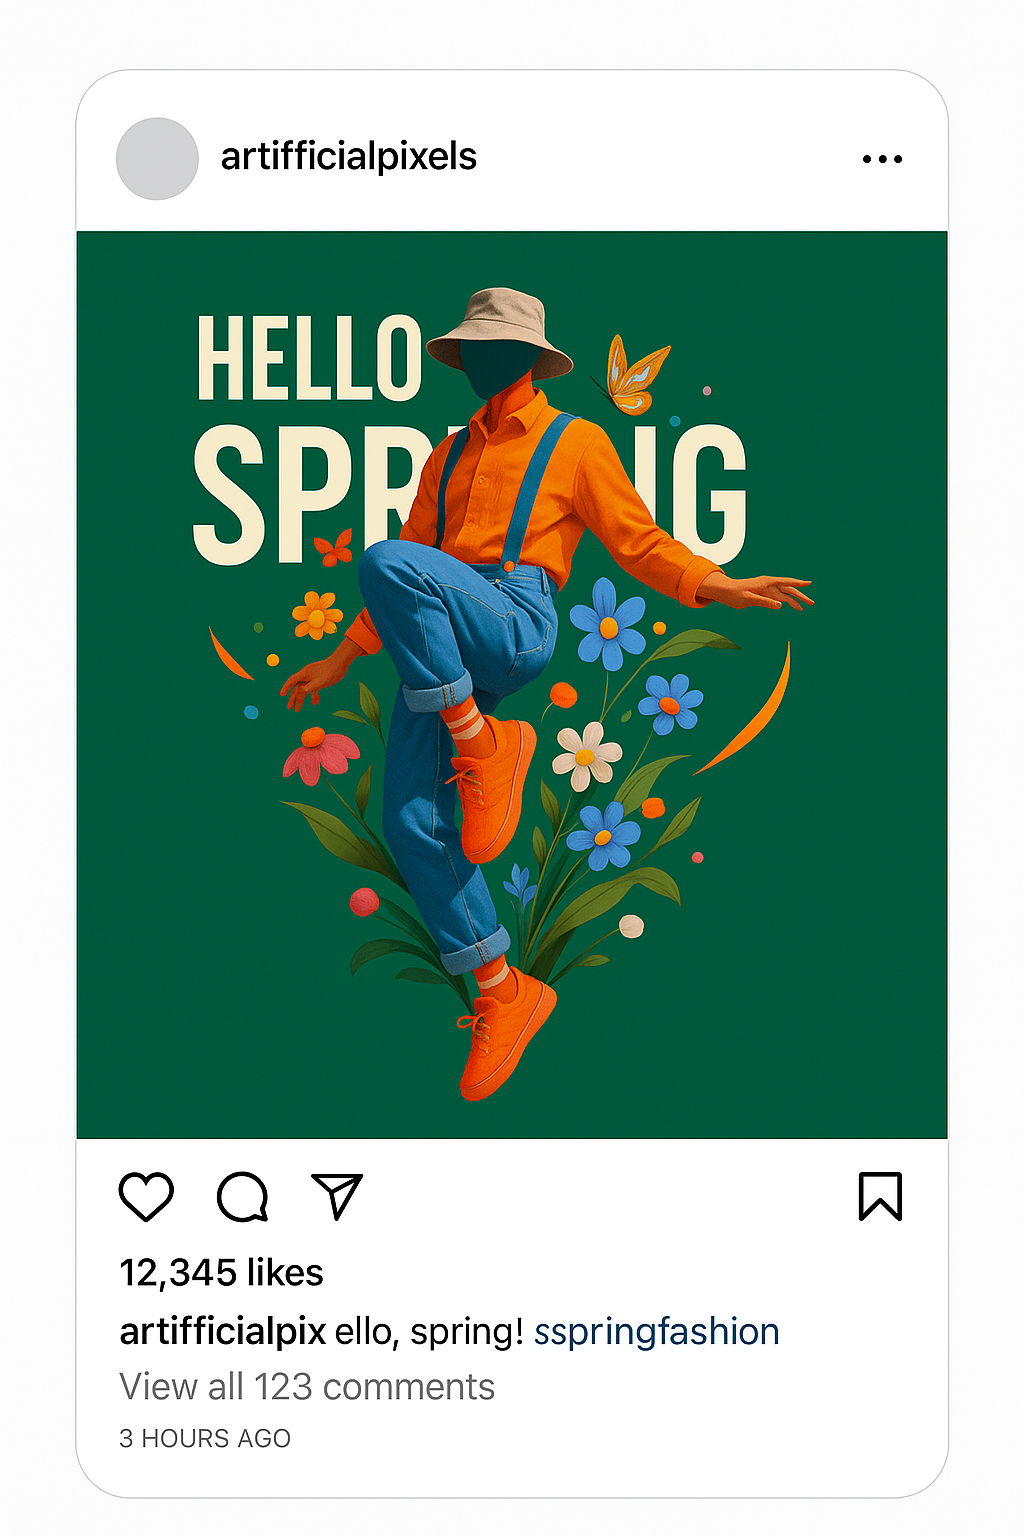The width and height of the screenshot is (1024, 1536).
Task: Click the beige bucket hat in the image
Action: 499,329
